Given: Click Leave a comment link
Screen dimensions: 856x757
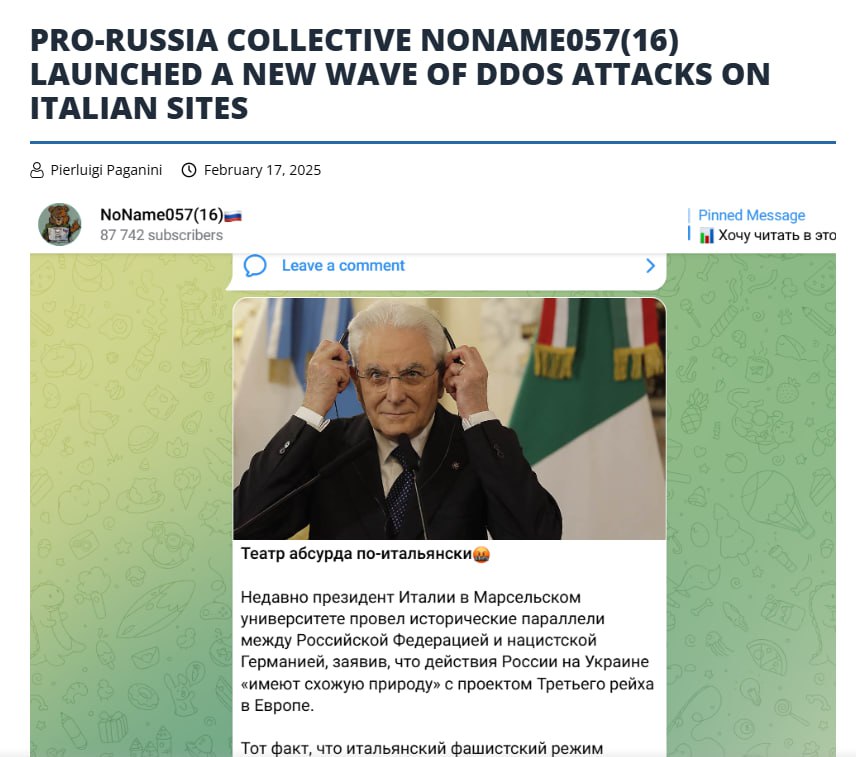Looking at the screenshot, I should pyautogui.click(x=343, y=266).
